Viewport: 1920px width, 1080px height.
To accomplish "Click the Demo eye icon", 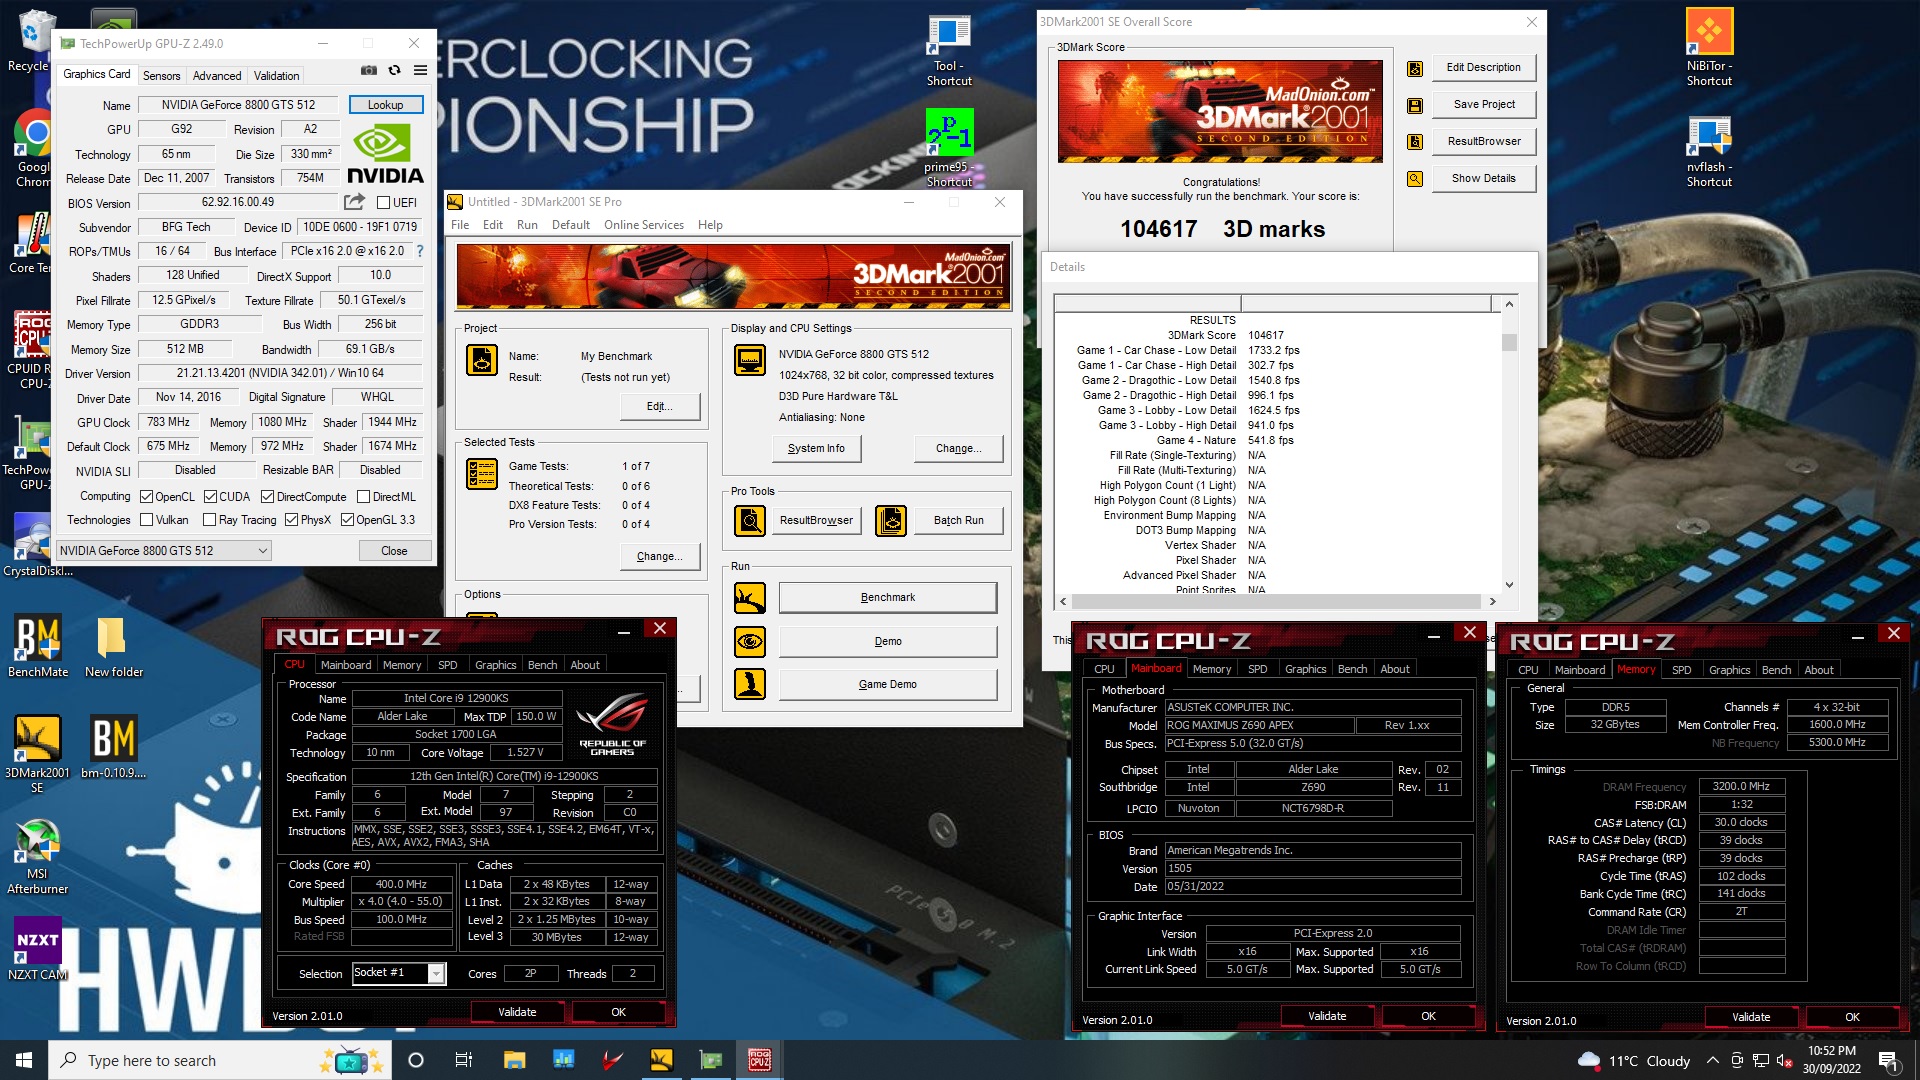I will click(750, 641).
